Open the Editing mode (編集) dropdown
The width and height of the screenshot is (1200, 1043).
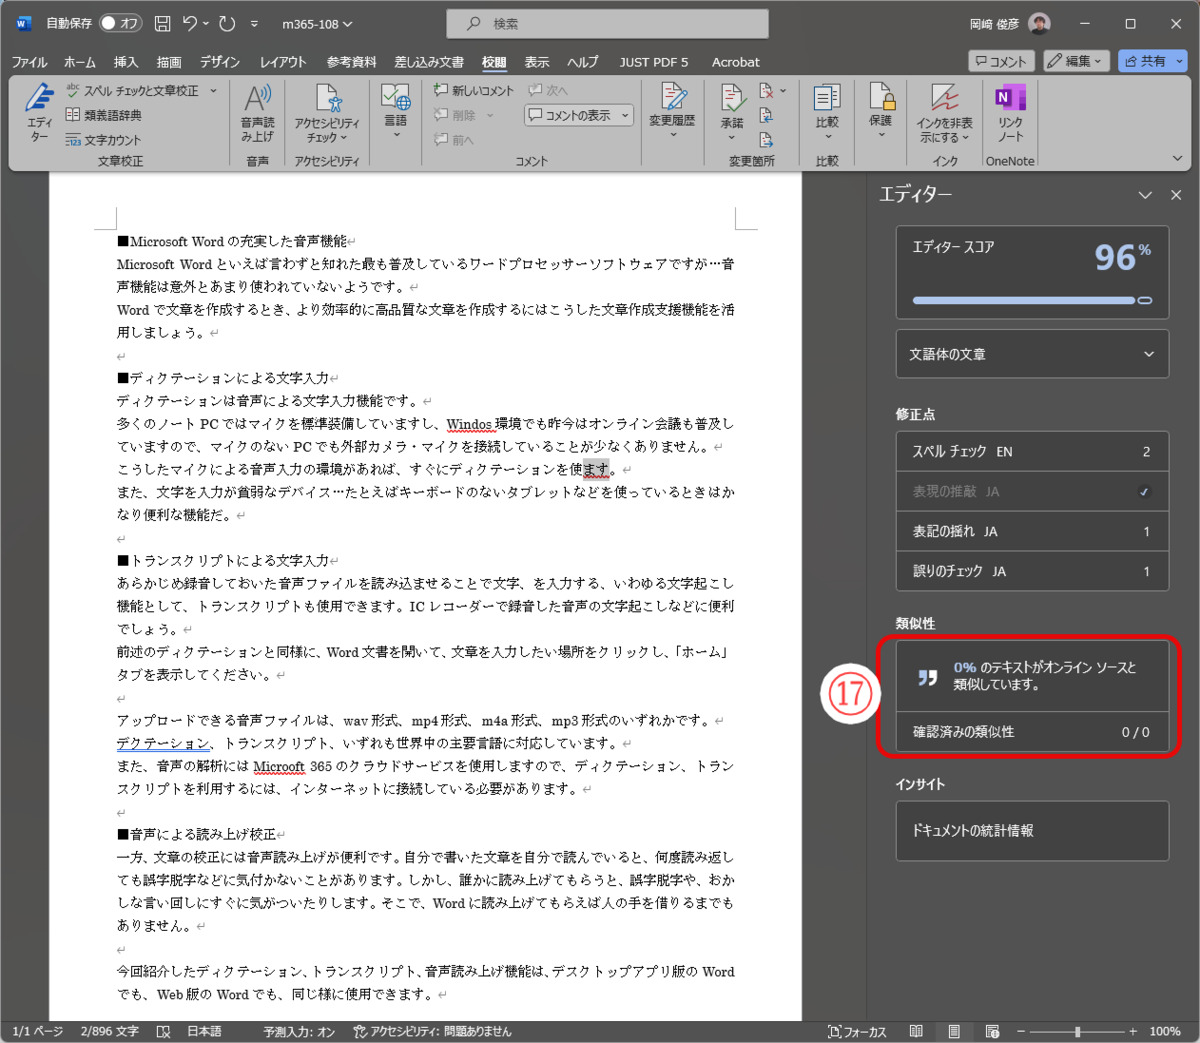(x=1076, y=61)
